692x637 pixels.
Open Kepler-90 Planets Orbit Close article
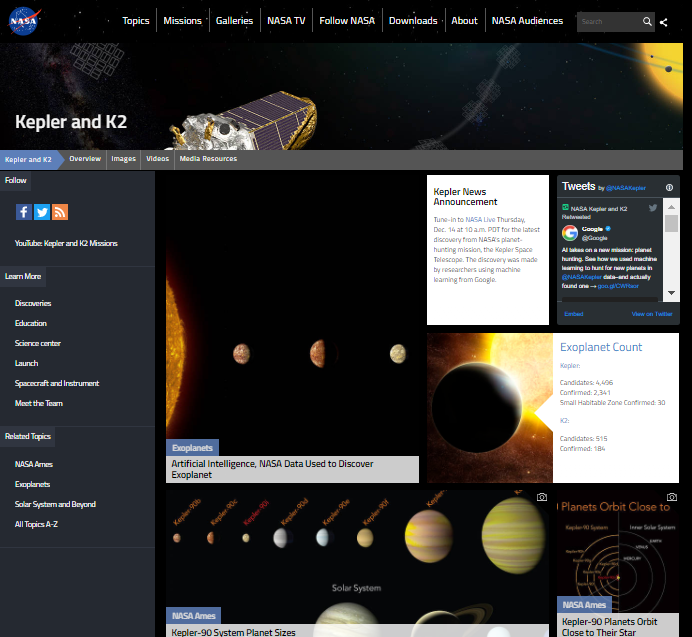[x=609, y=627]
